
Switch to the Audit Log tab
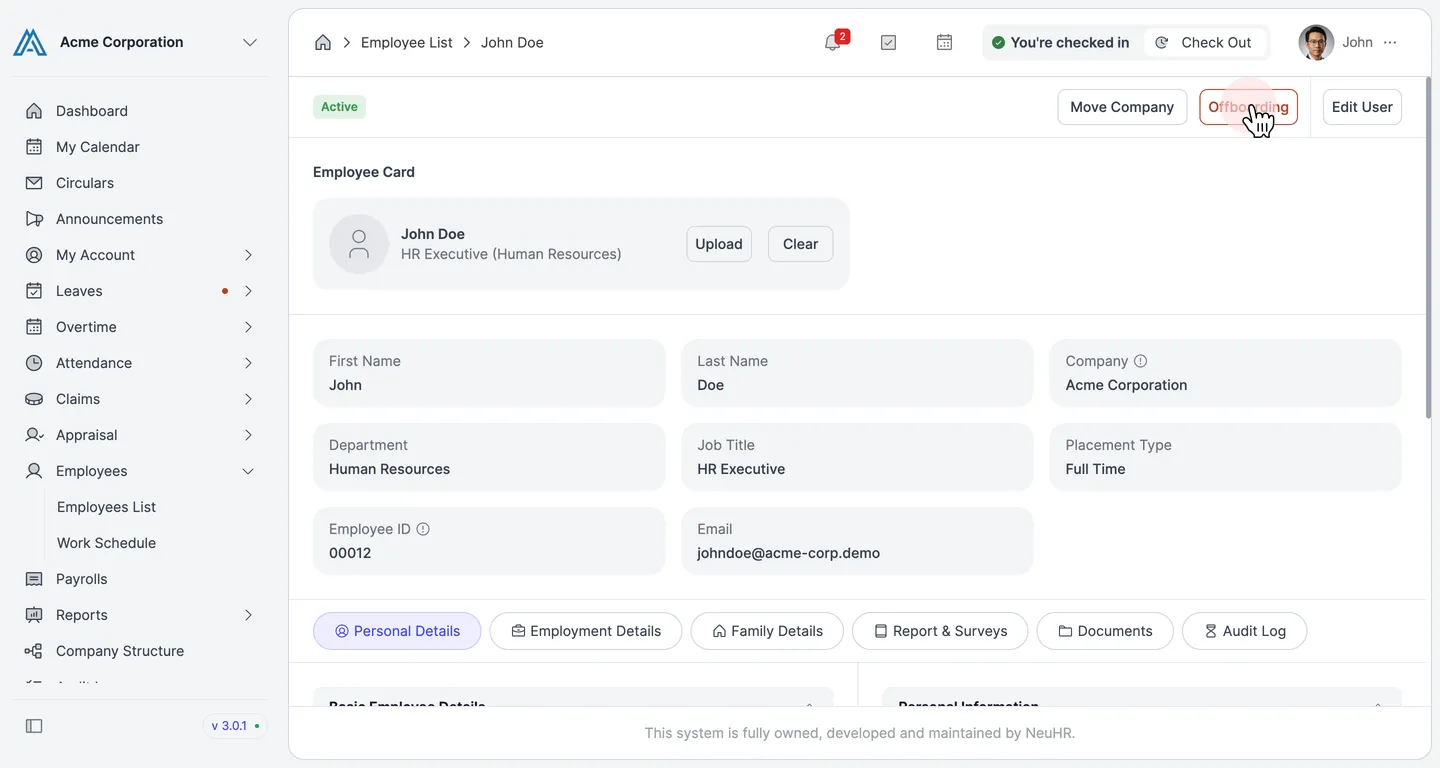coord(1244,631)
